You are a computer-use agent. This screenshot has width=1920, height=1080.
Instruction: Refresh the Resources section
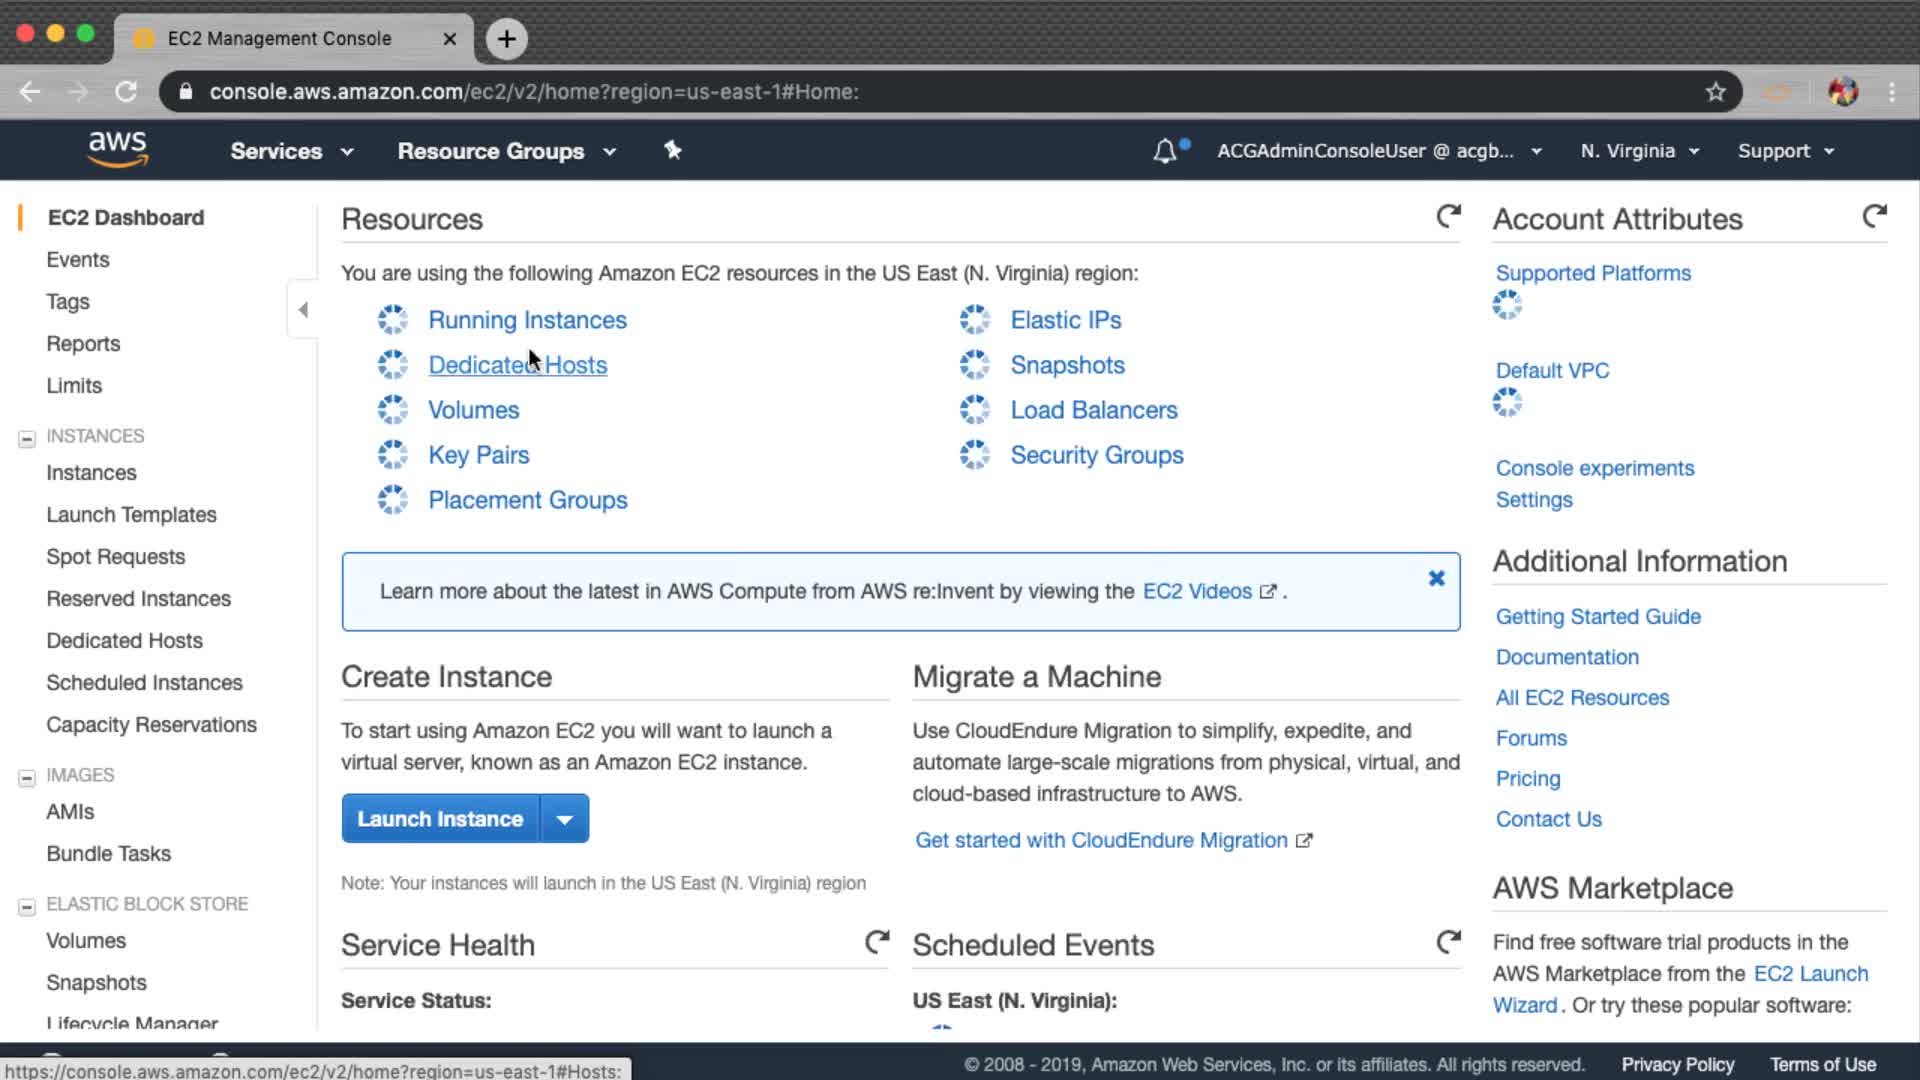pyautogui.click(x=1448, y=216)
